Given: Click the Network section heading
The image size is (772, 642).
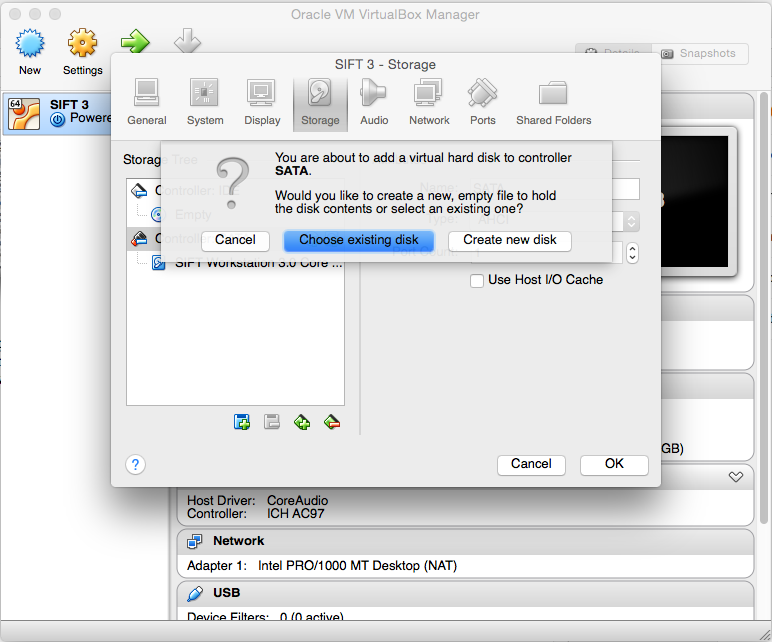Looking at the screenshot, I should click(238, 541).
